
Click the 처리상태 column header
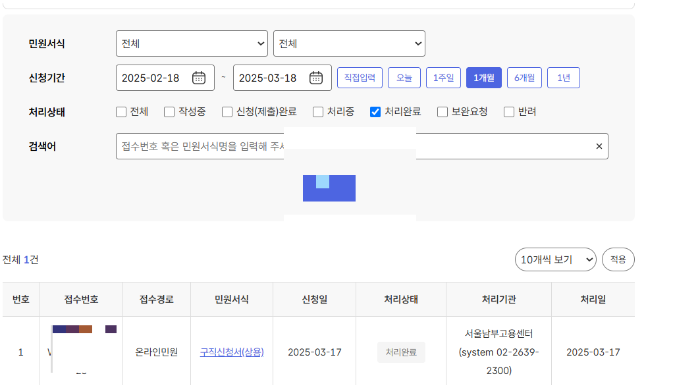[401, 299]
